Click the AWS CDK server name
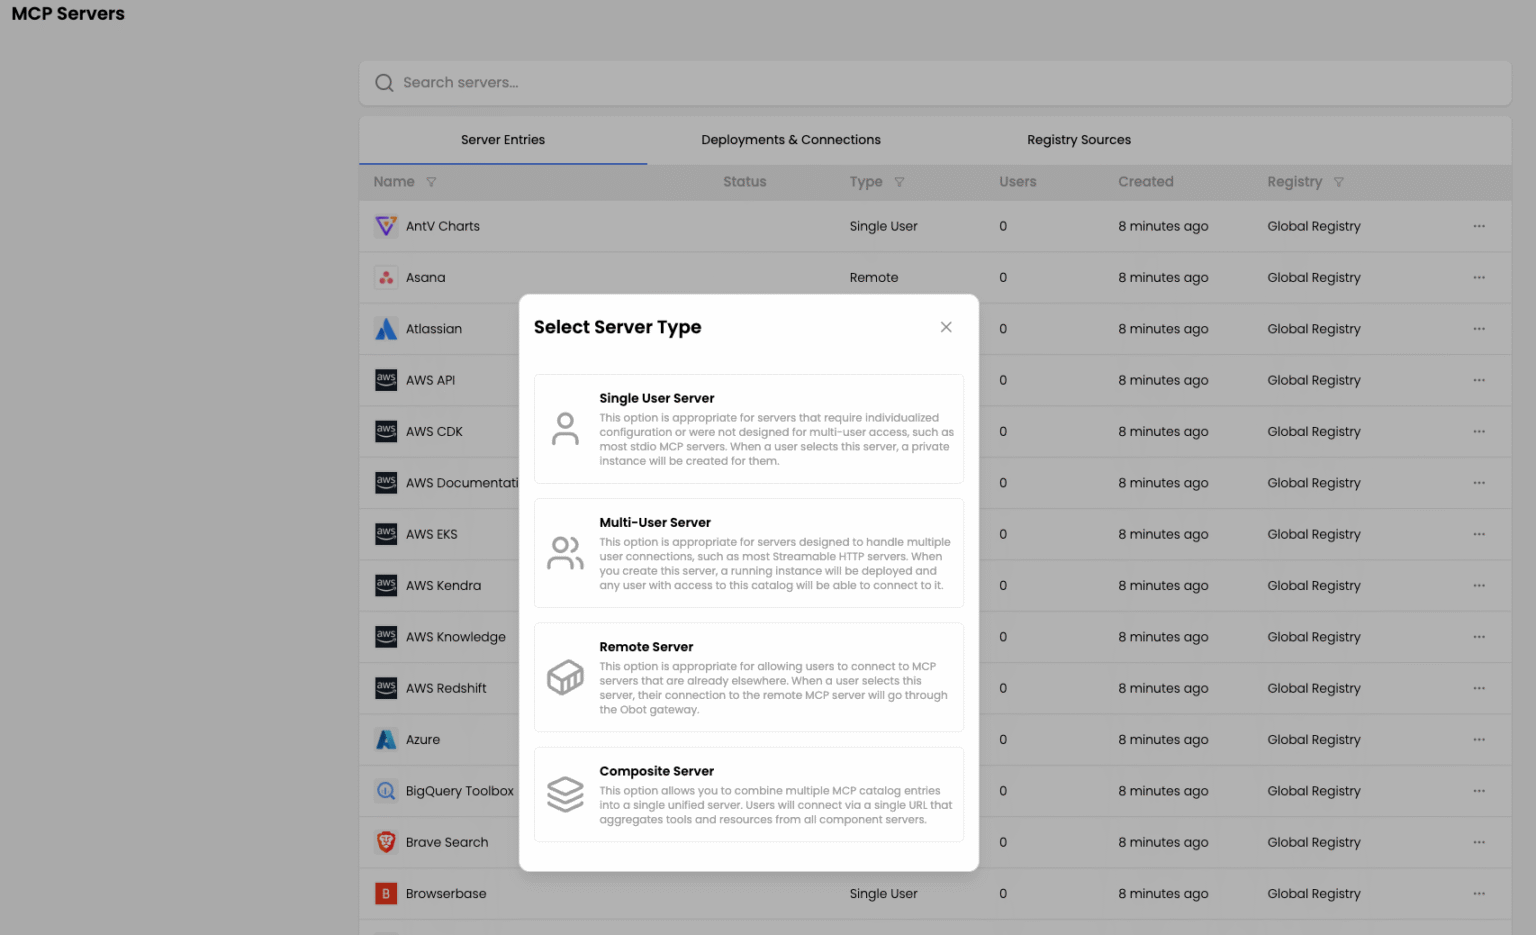The width and height of the screenshot is (1536, 935). [434, 432]
